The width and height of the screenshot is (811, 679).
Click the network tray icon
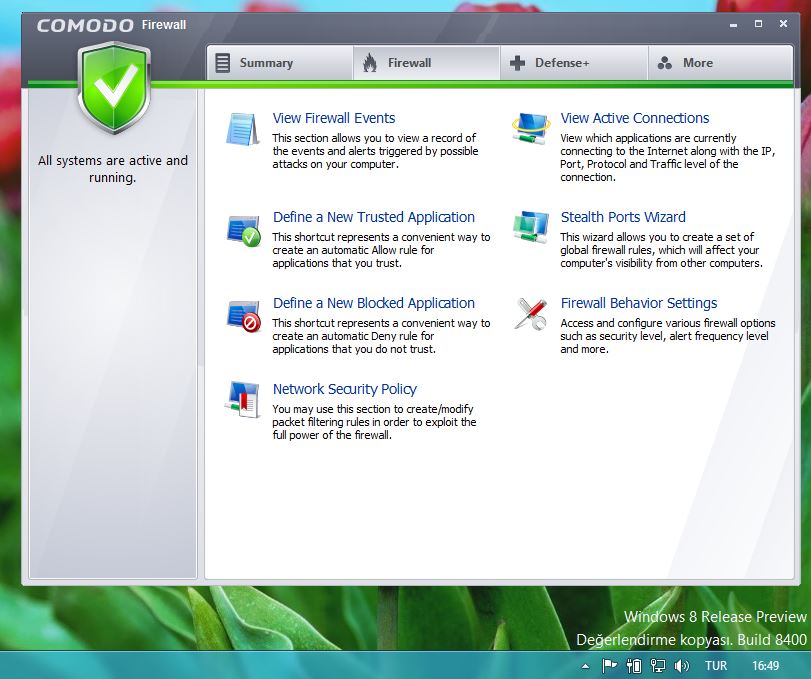(x=658, y=666)
